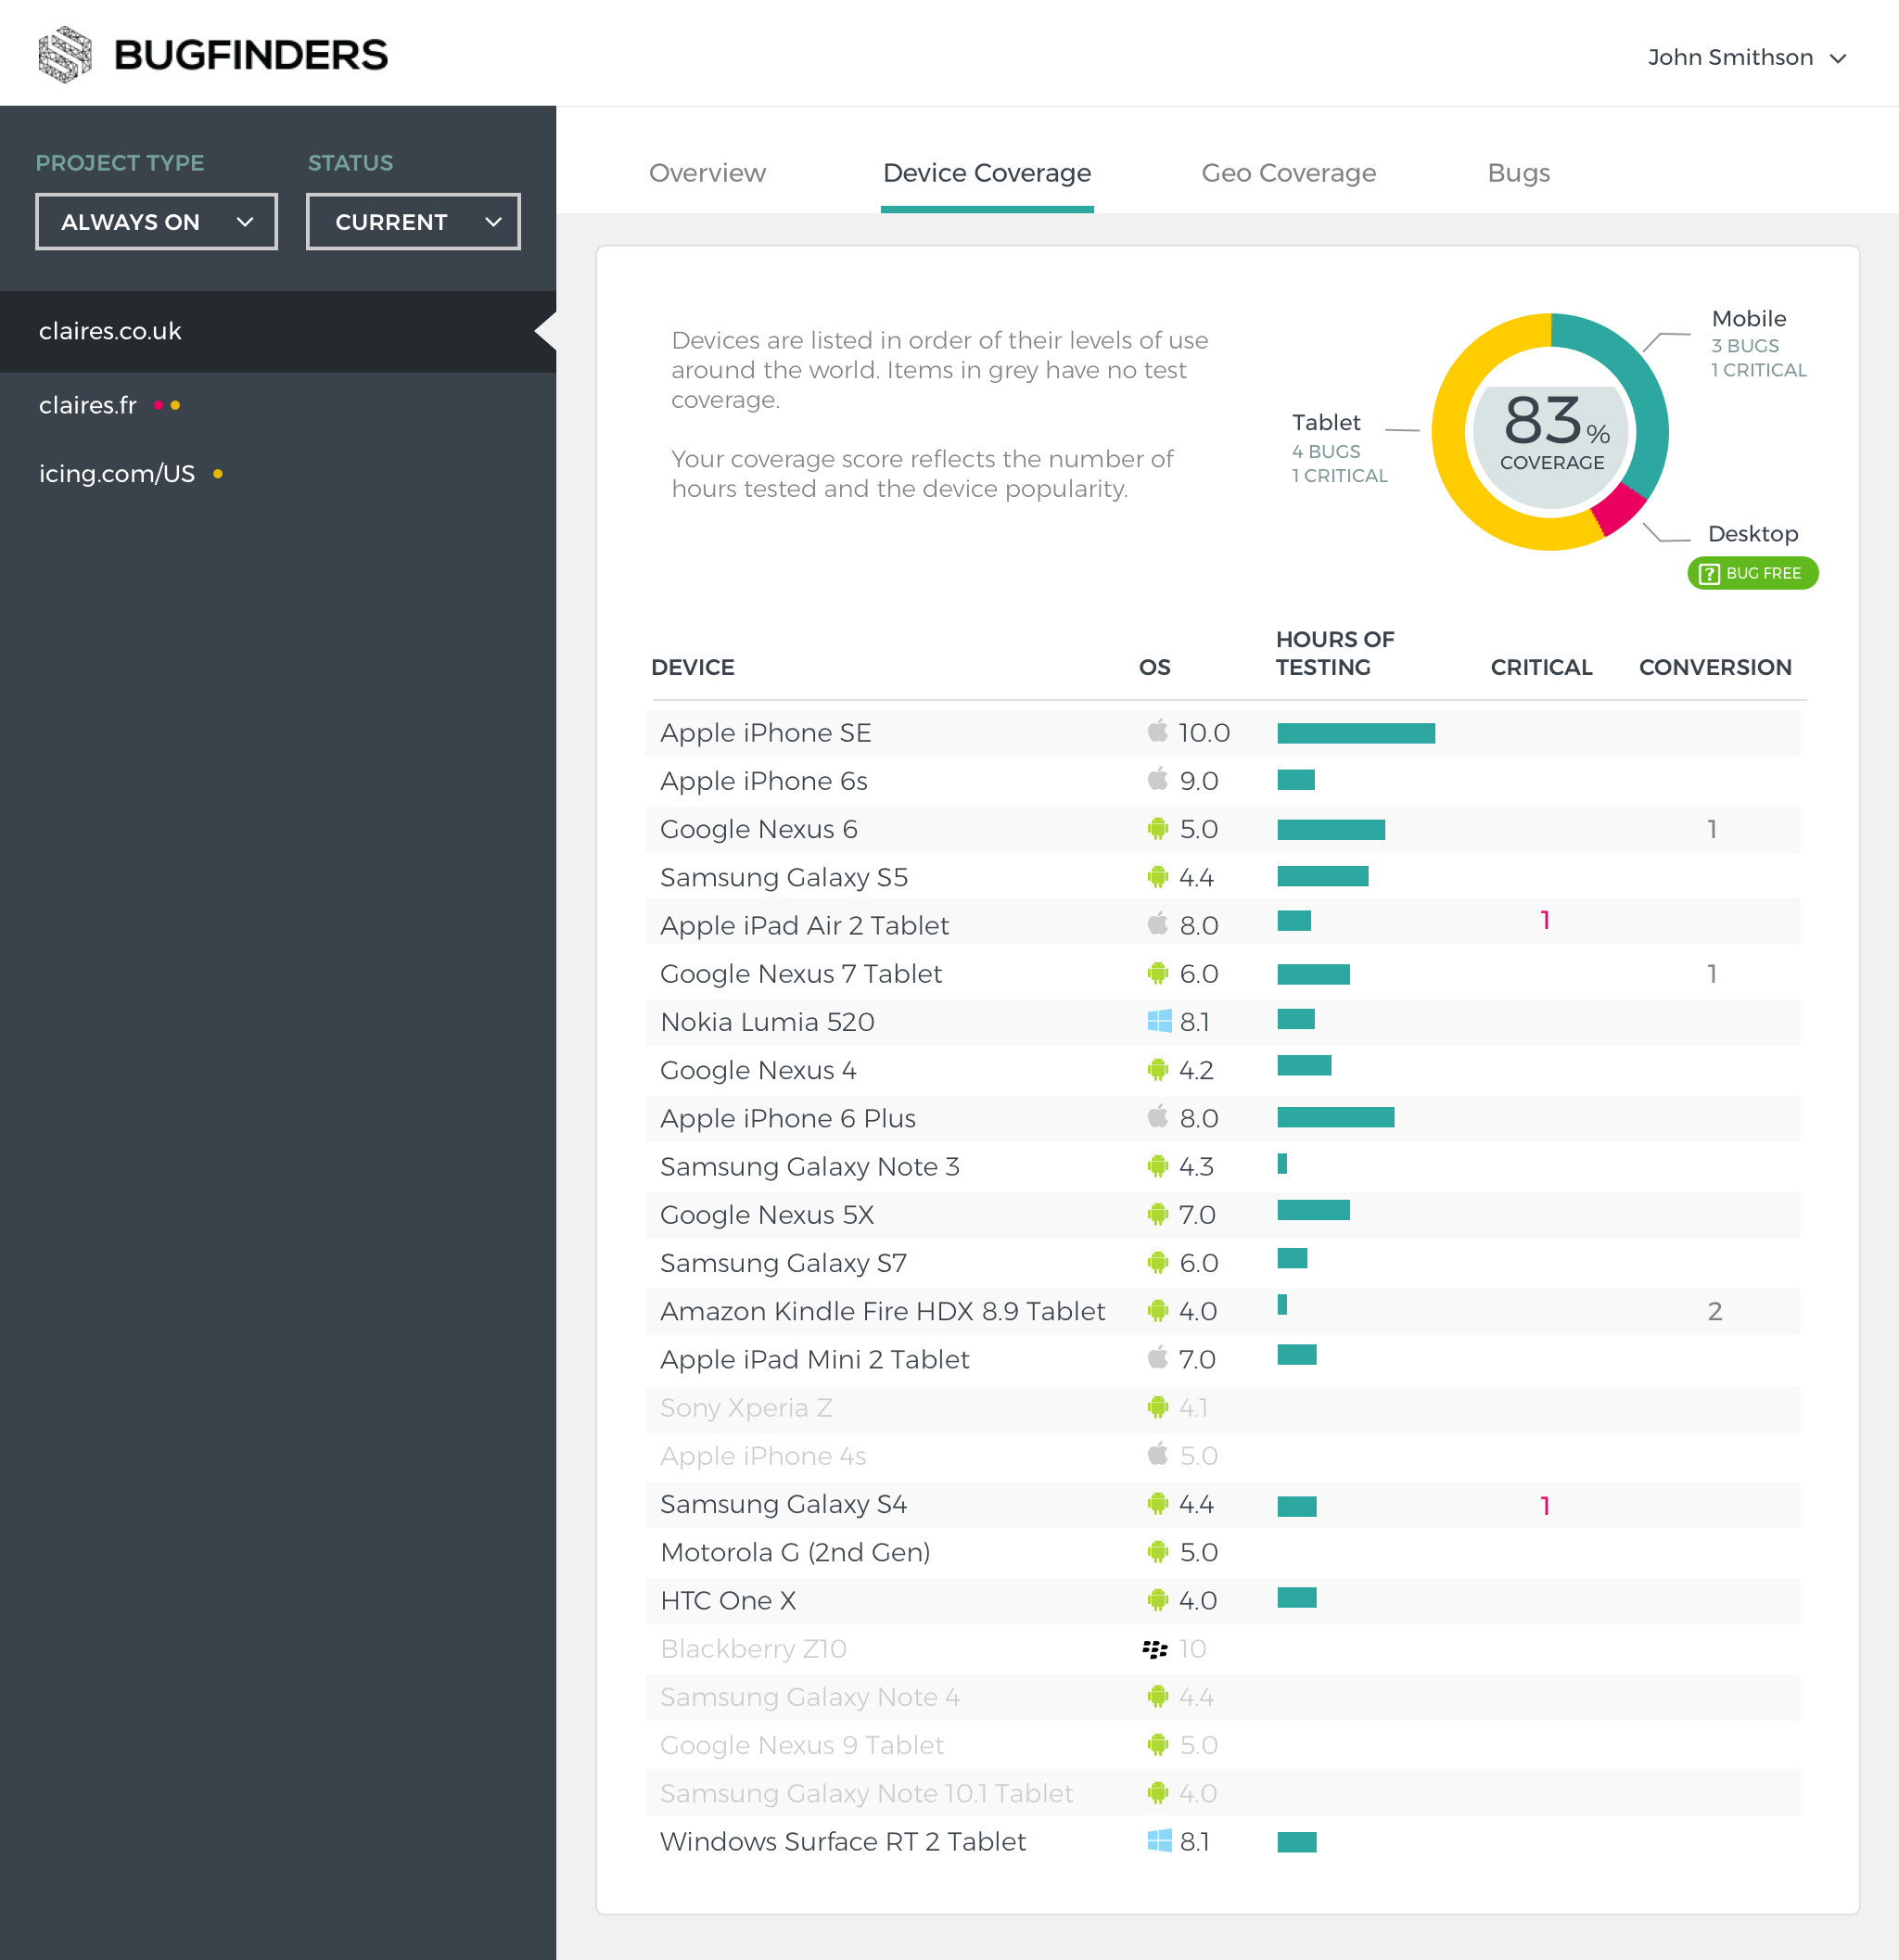Click the Bug Free desktop badge
This screenshot has width=1899, height=1960.
(1752, 573)
